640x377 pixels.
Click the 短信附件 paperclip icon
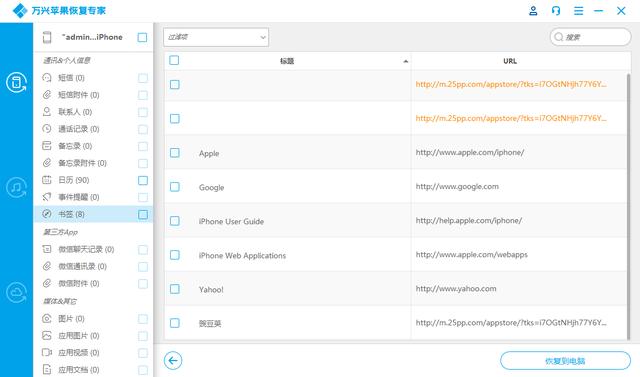(x=47, y=95)
